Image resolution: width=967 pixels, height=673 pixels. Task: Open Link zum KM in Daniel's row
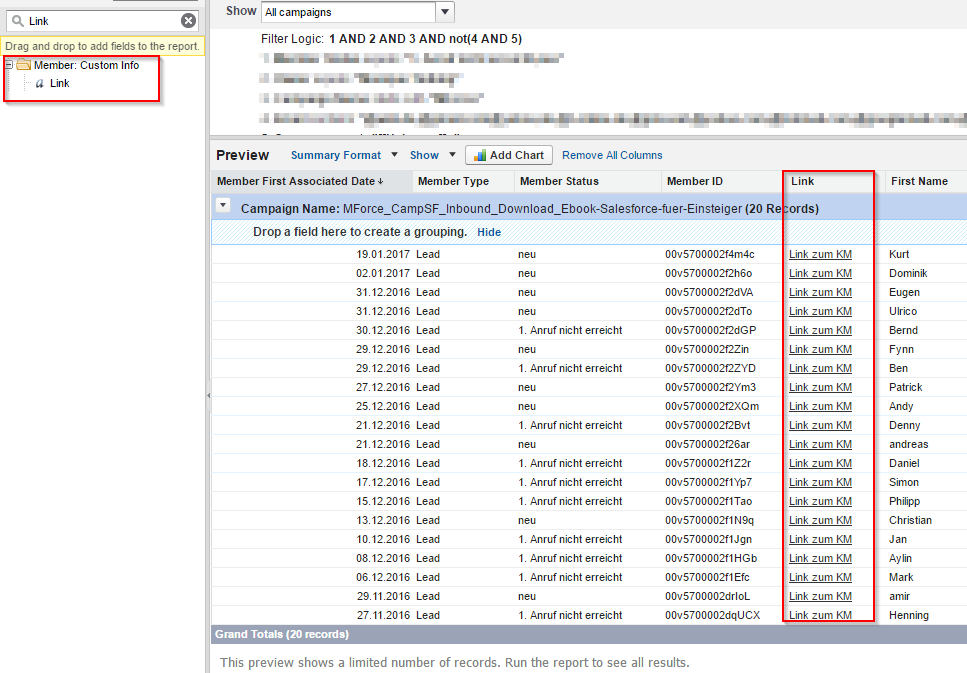coord(820,463)
